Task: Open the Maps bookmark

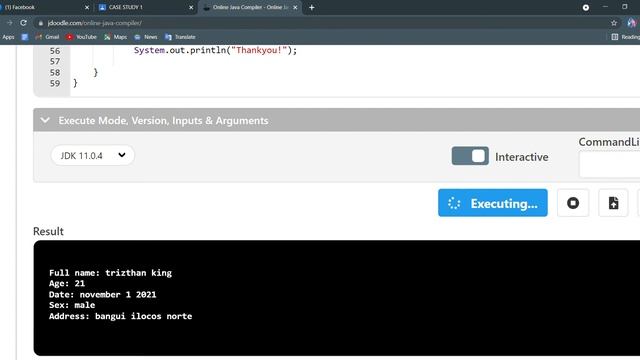Action: [x=115, y=37]
